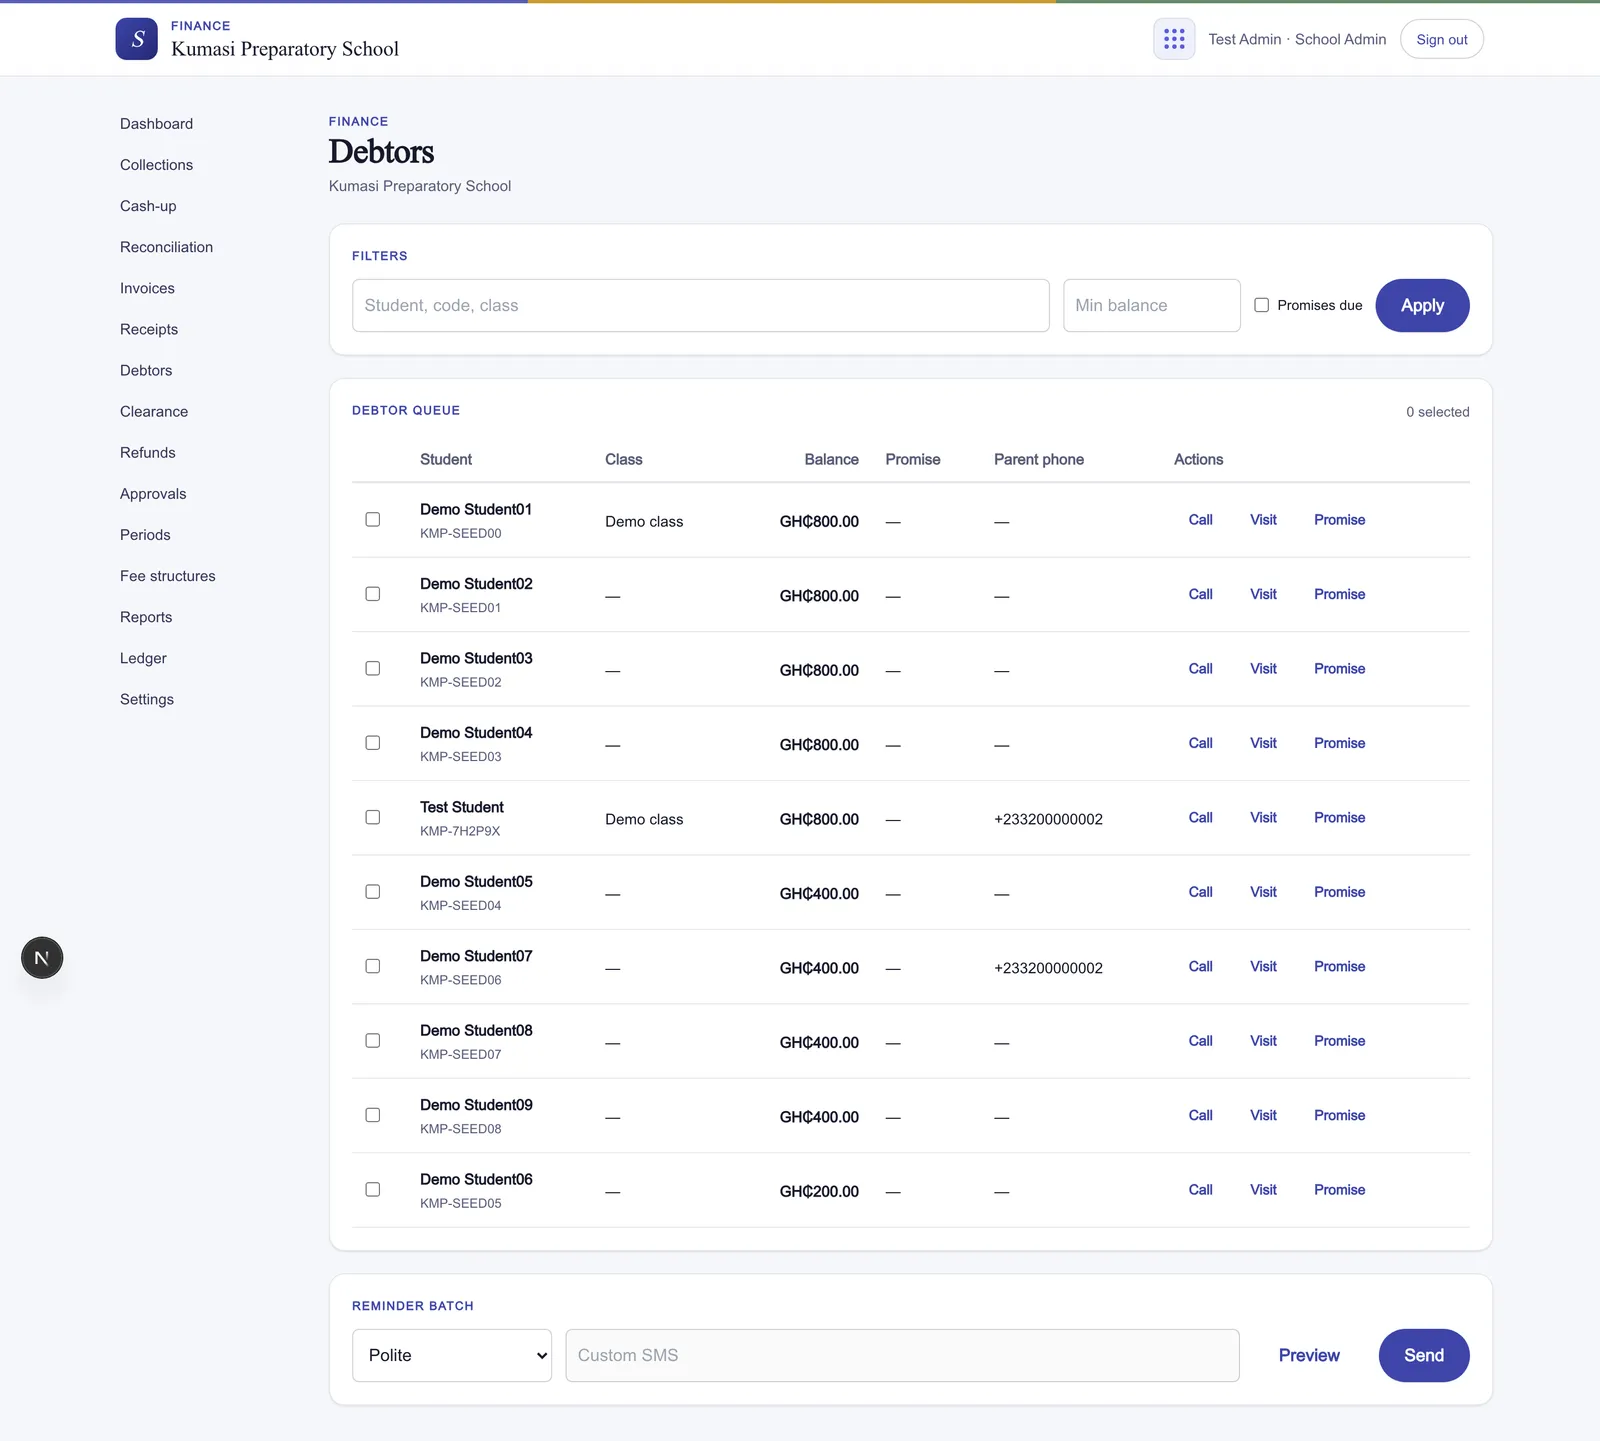Navigate to Reconciliation
This screenshot has width=1600, height=1441.
[x=167, y=247]
